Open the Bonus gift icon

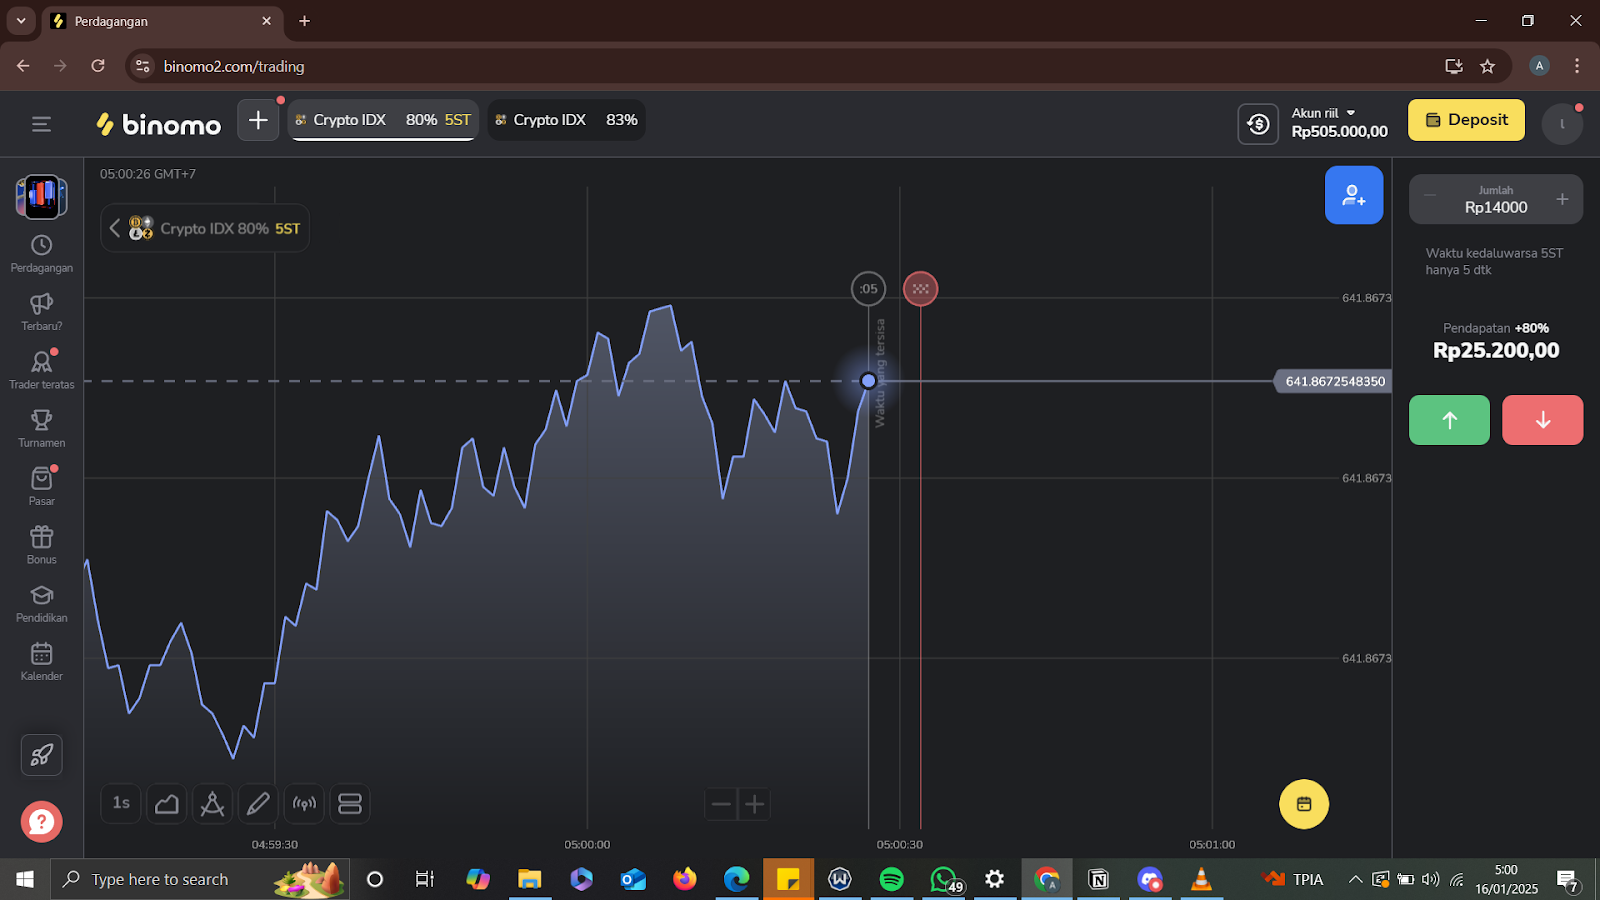(41, 545)
